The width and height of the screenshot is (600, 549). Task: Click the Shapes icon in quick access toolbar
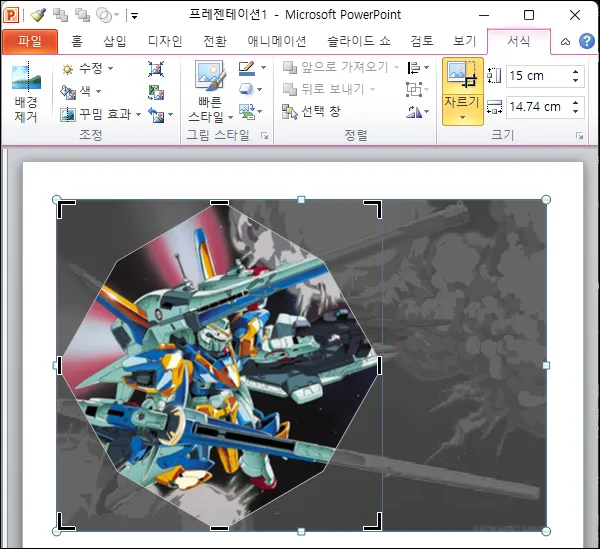104,15
